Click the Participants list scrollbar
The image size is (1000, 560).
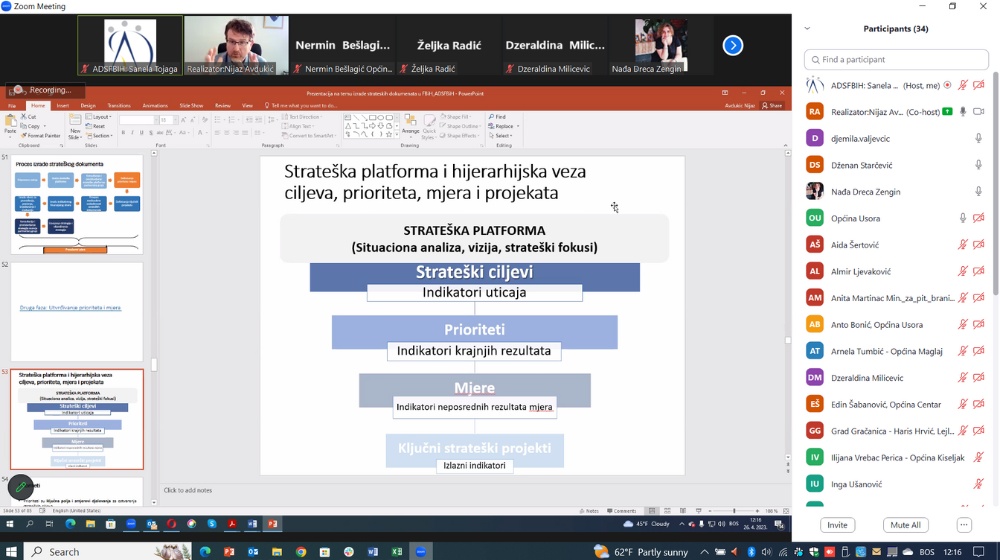click(996, 185)
